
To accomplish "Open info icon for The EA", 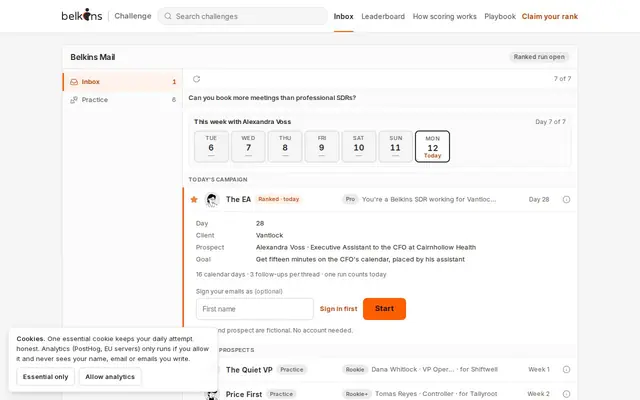I will pyautogui.click(x=566, y=200).
